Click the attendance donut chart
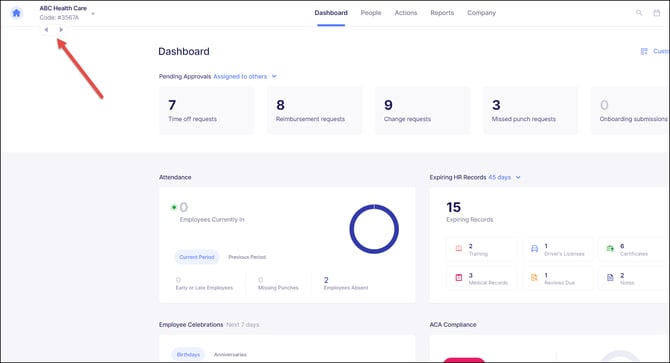 [374, 229]
